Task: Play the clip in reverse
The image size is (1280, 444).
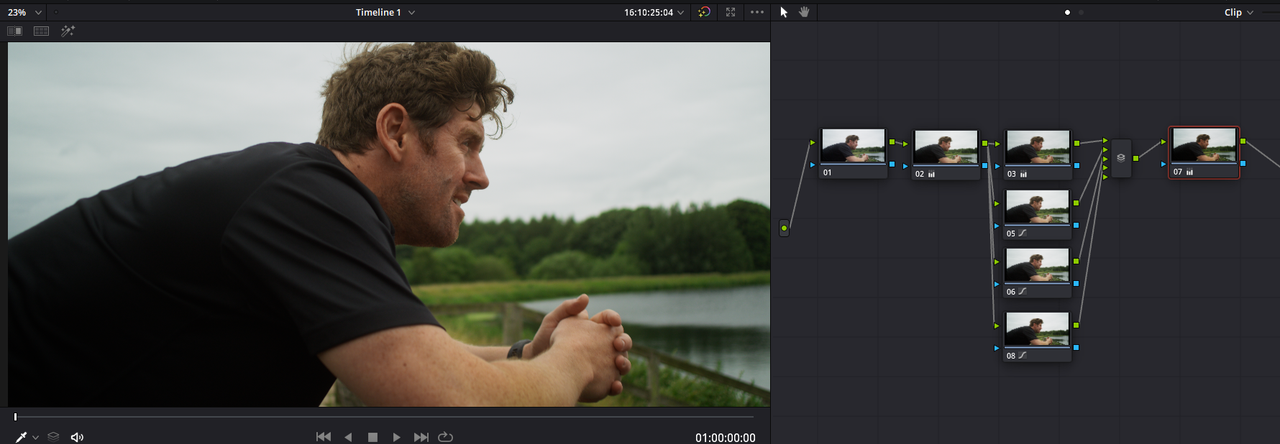Action: tap(348, 437)
